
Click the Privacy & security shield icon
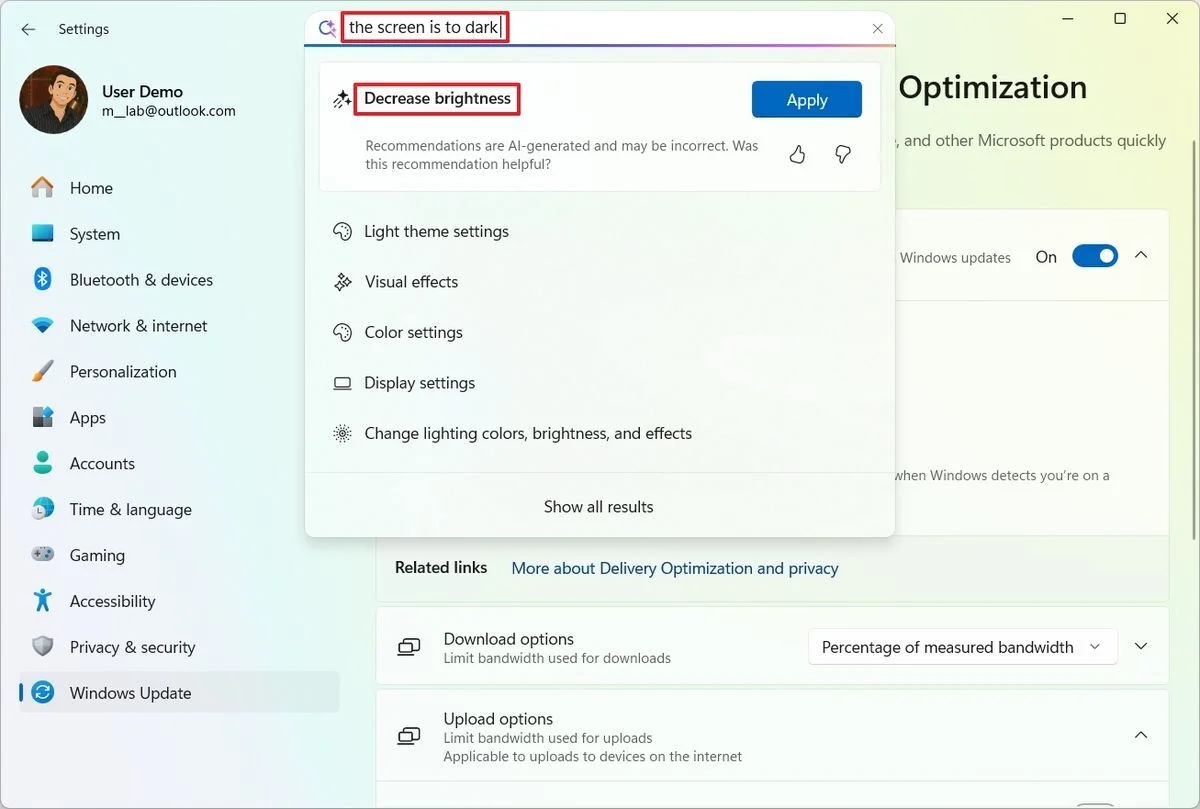42,647
